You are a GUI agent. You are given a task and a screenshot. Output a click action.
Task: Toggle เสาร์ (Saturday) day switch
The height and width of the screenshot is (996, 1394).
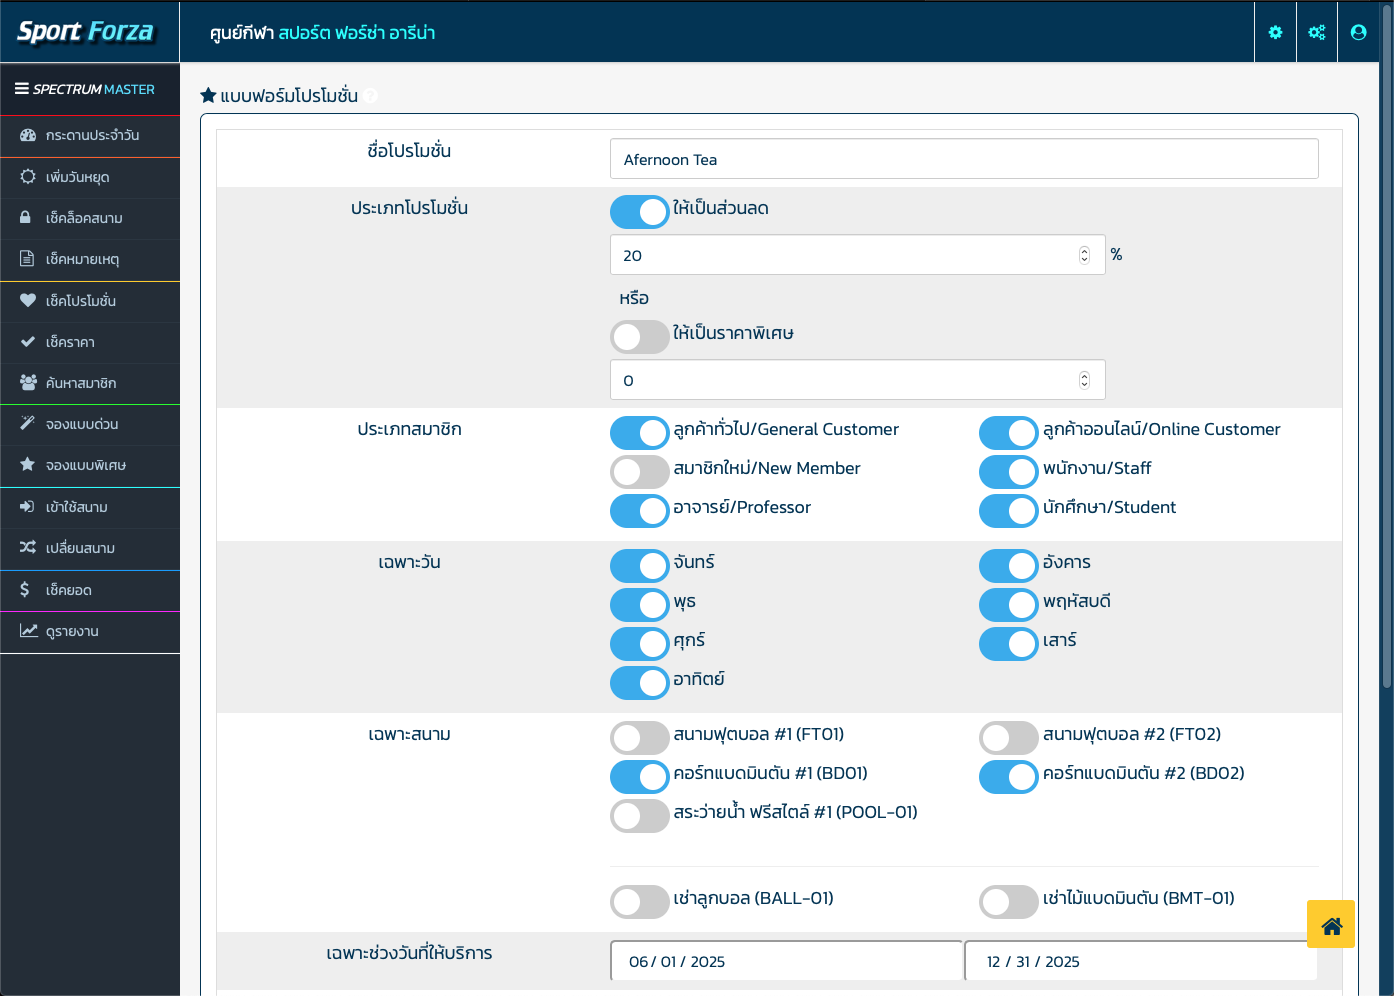(1009, 644)
